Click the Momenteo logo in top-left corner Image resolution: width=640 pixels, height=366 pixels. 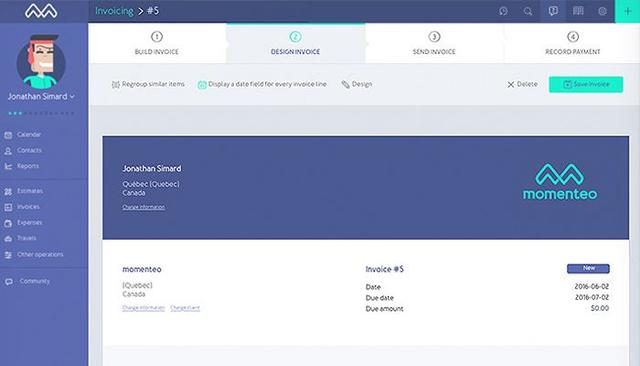pos(41,11)
